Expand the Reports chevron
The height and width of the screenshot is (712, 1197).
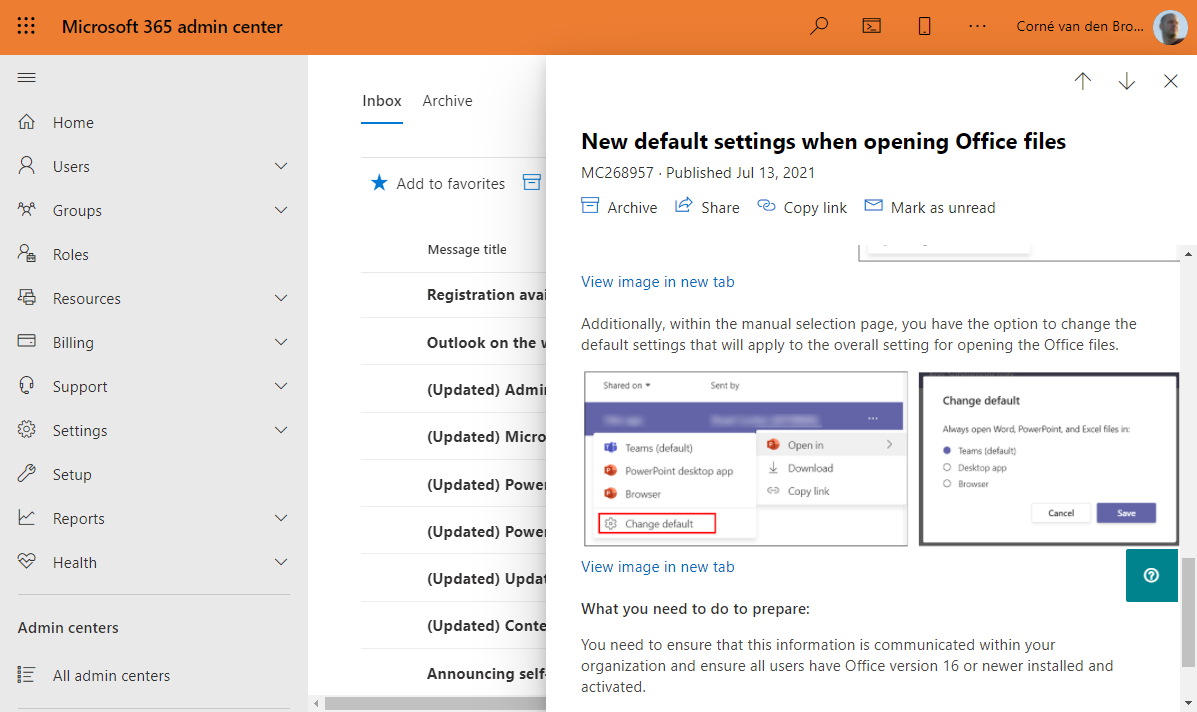point(281,518)
